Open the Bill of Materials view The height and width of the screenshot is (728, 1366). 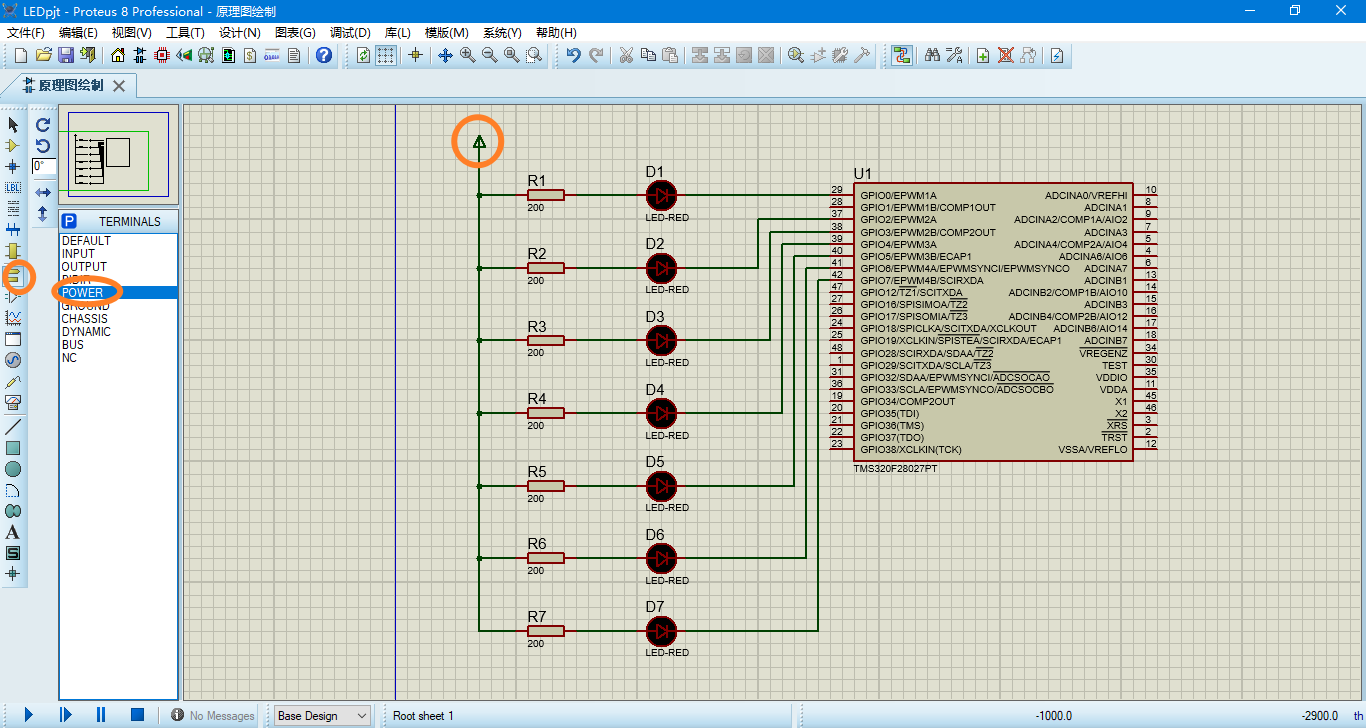coord(250,55)
